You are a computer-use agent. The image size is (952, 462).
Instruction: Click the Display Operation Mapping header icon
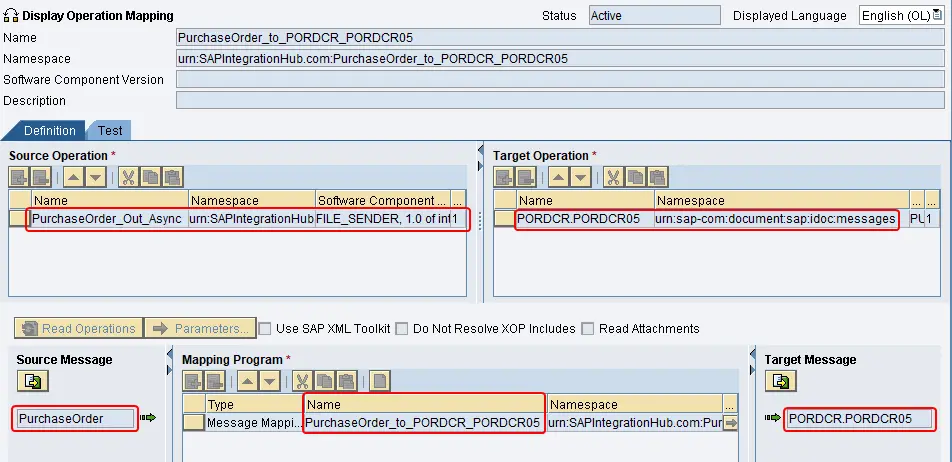coord(11,15)
